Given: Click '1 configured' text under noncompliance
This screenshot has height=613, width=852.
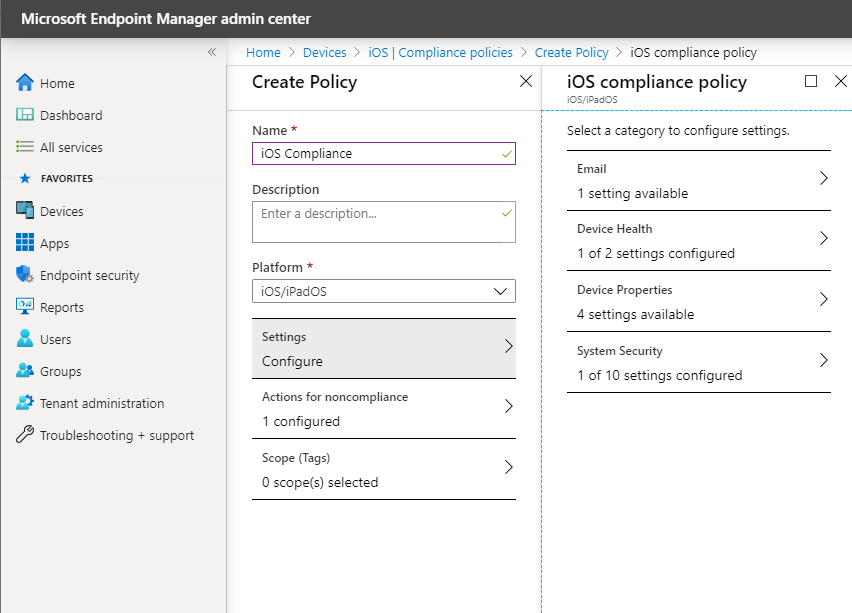Looking at the screenshot, I should coord(301,422).
